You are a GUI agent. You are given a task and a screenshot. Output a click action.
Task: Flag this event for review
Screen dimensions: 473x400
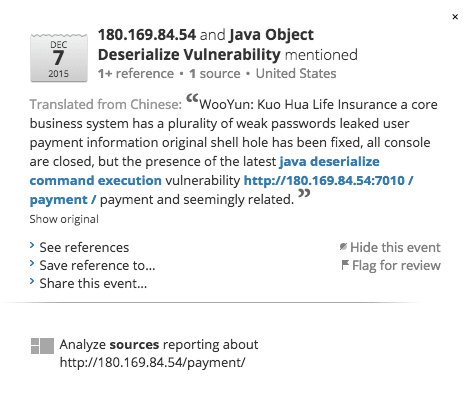pos(396,265)
